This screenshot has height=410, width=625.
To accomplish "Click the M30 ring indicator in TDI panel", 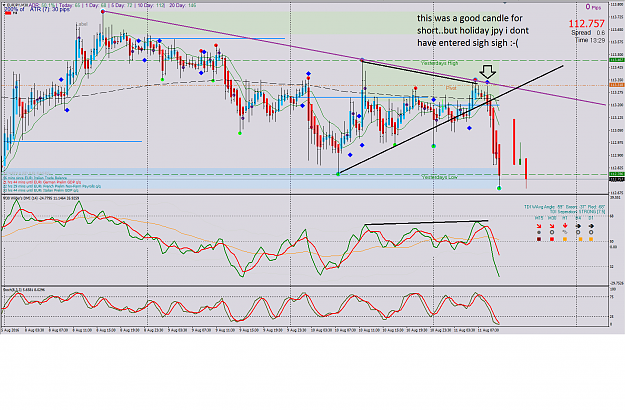I will pyautogui.click(x=552, y=232).
